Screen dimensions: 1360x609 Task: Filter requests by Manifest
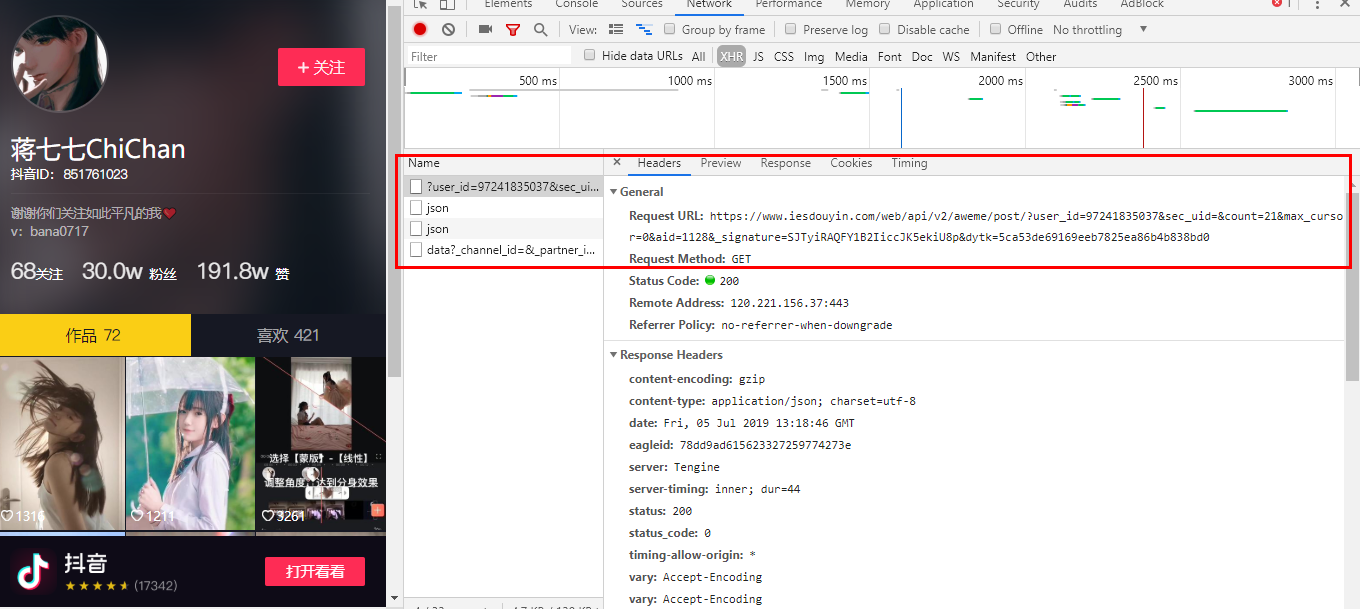993,57
